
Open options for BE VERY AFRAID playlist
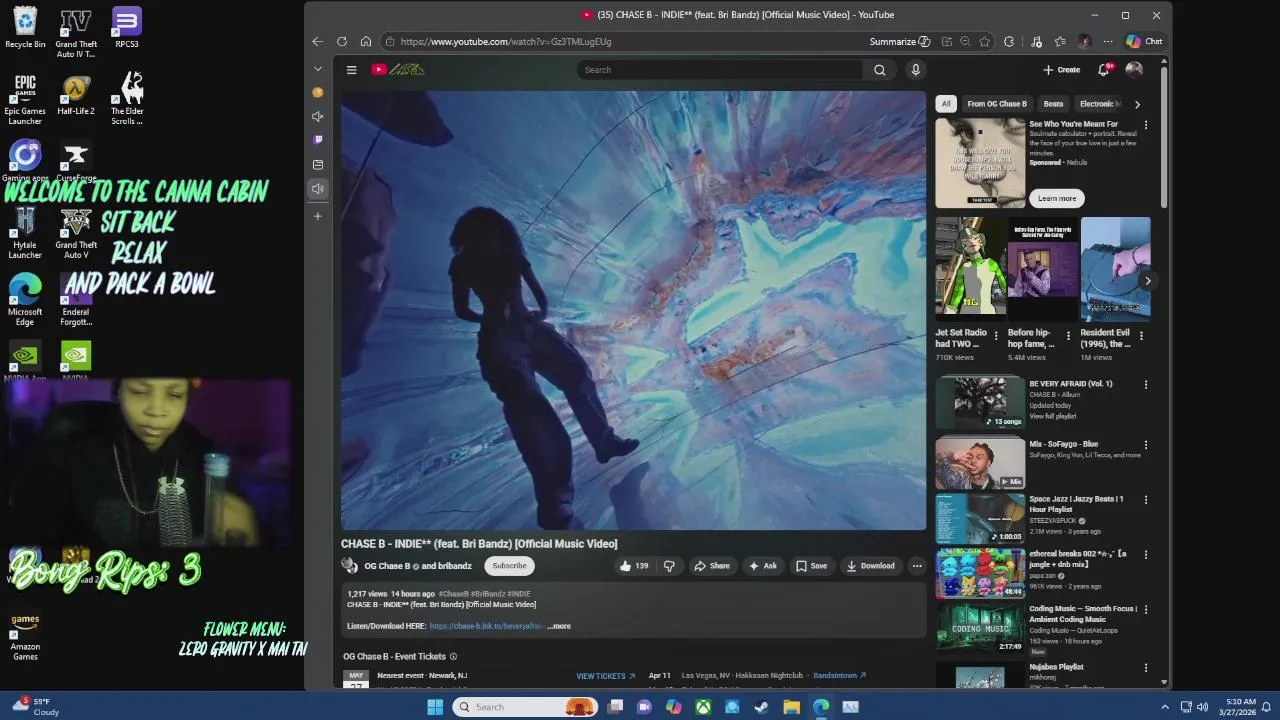1146,384
